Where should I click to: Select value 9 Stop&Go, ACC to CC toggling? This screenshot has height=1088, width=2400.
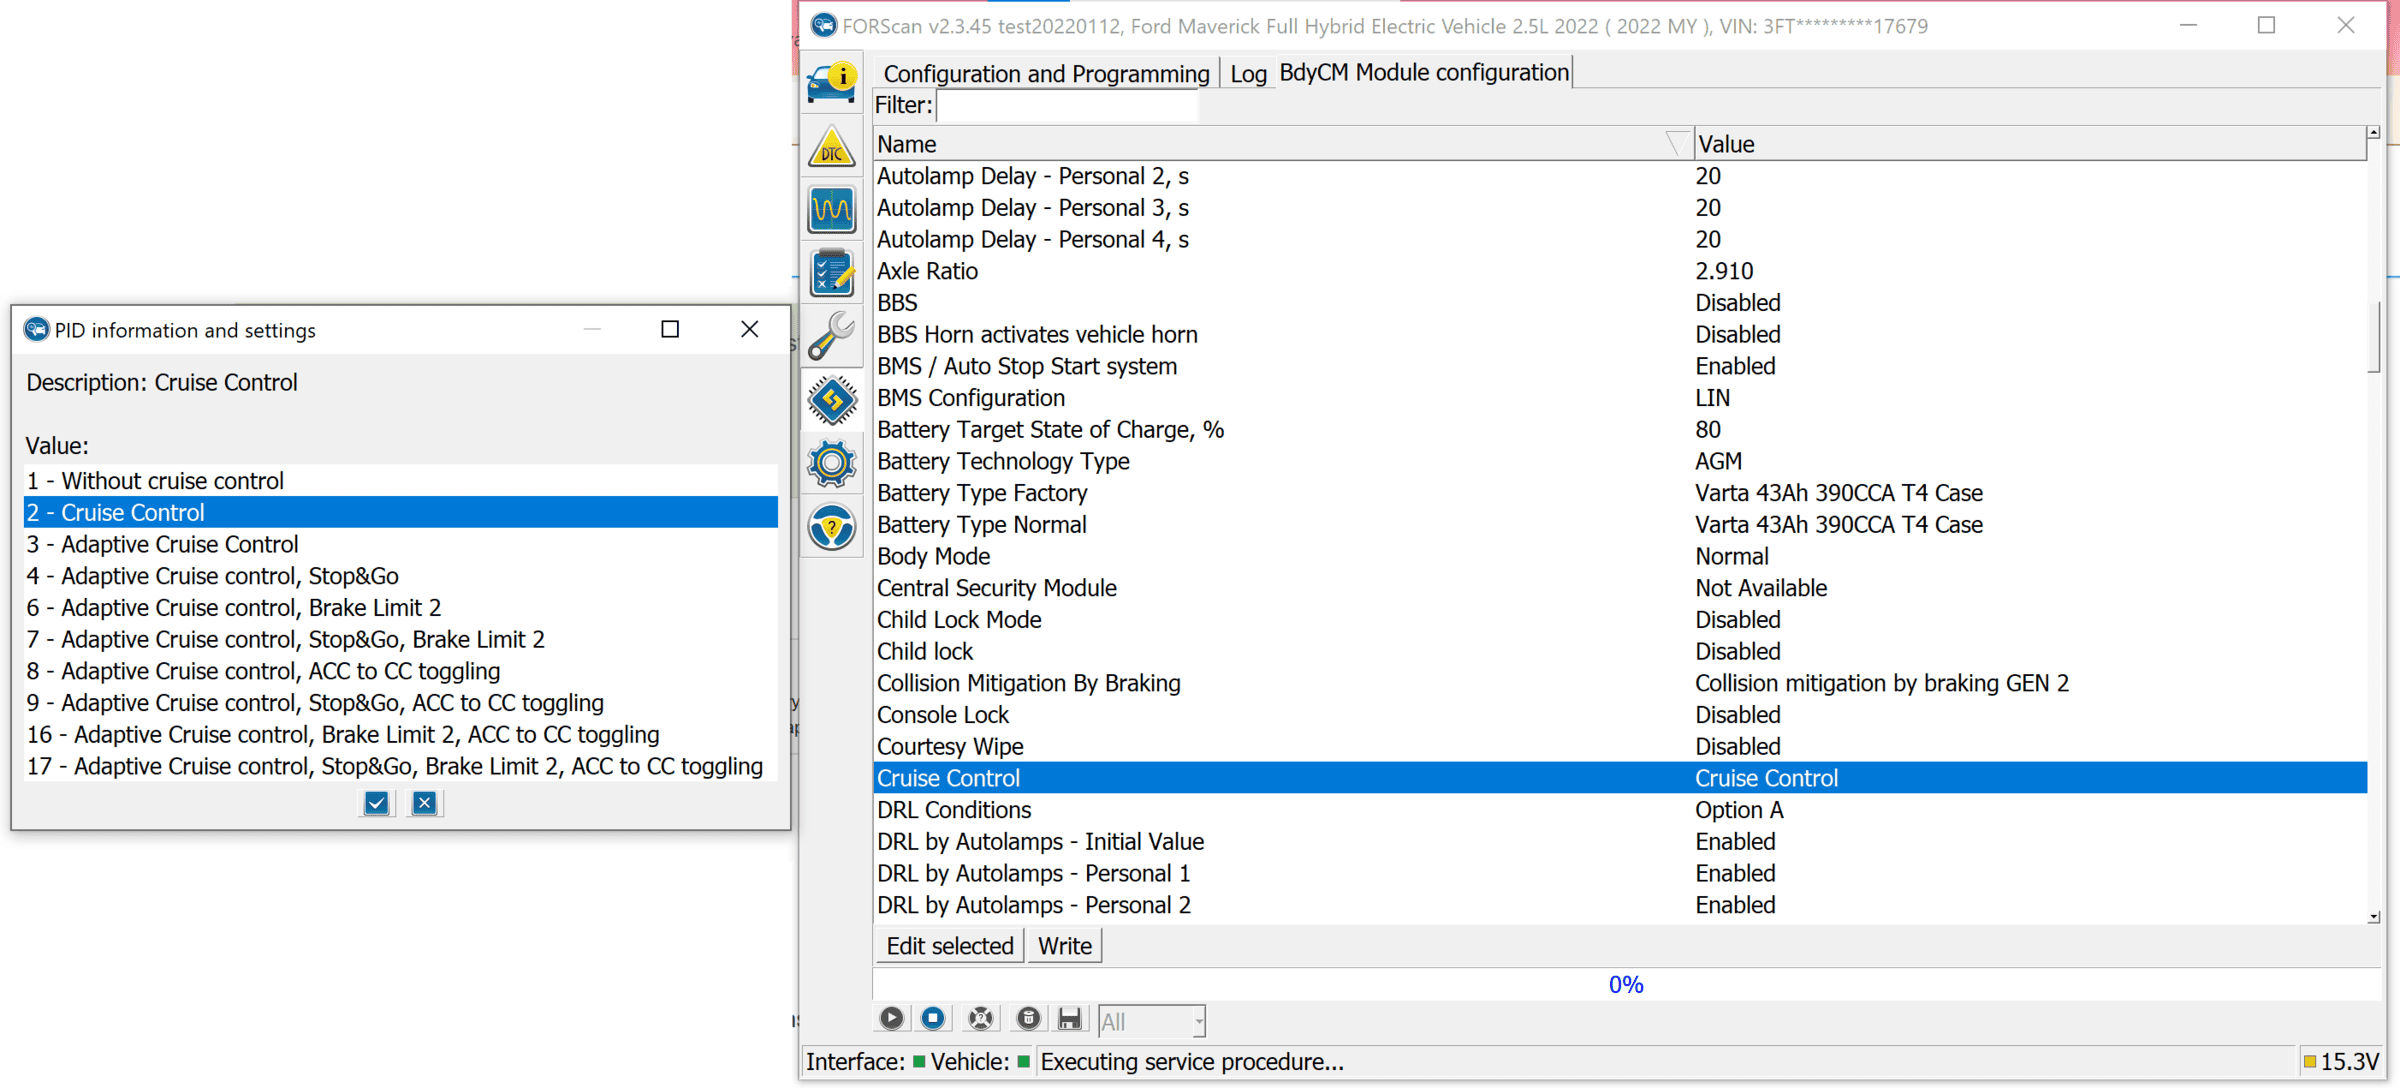pos(401,703)
